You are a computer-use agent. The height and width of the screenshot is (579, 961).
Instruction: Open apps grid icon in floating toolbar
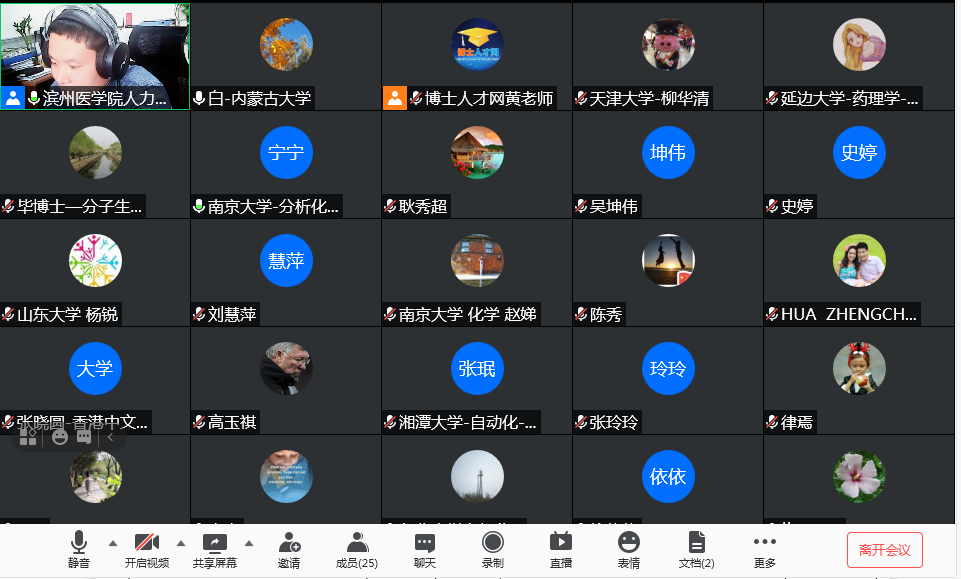tap(28, 437)
